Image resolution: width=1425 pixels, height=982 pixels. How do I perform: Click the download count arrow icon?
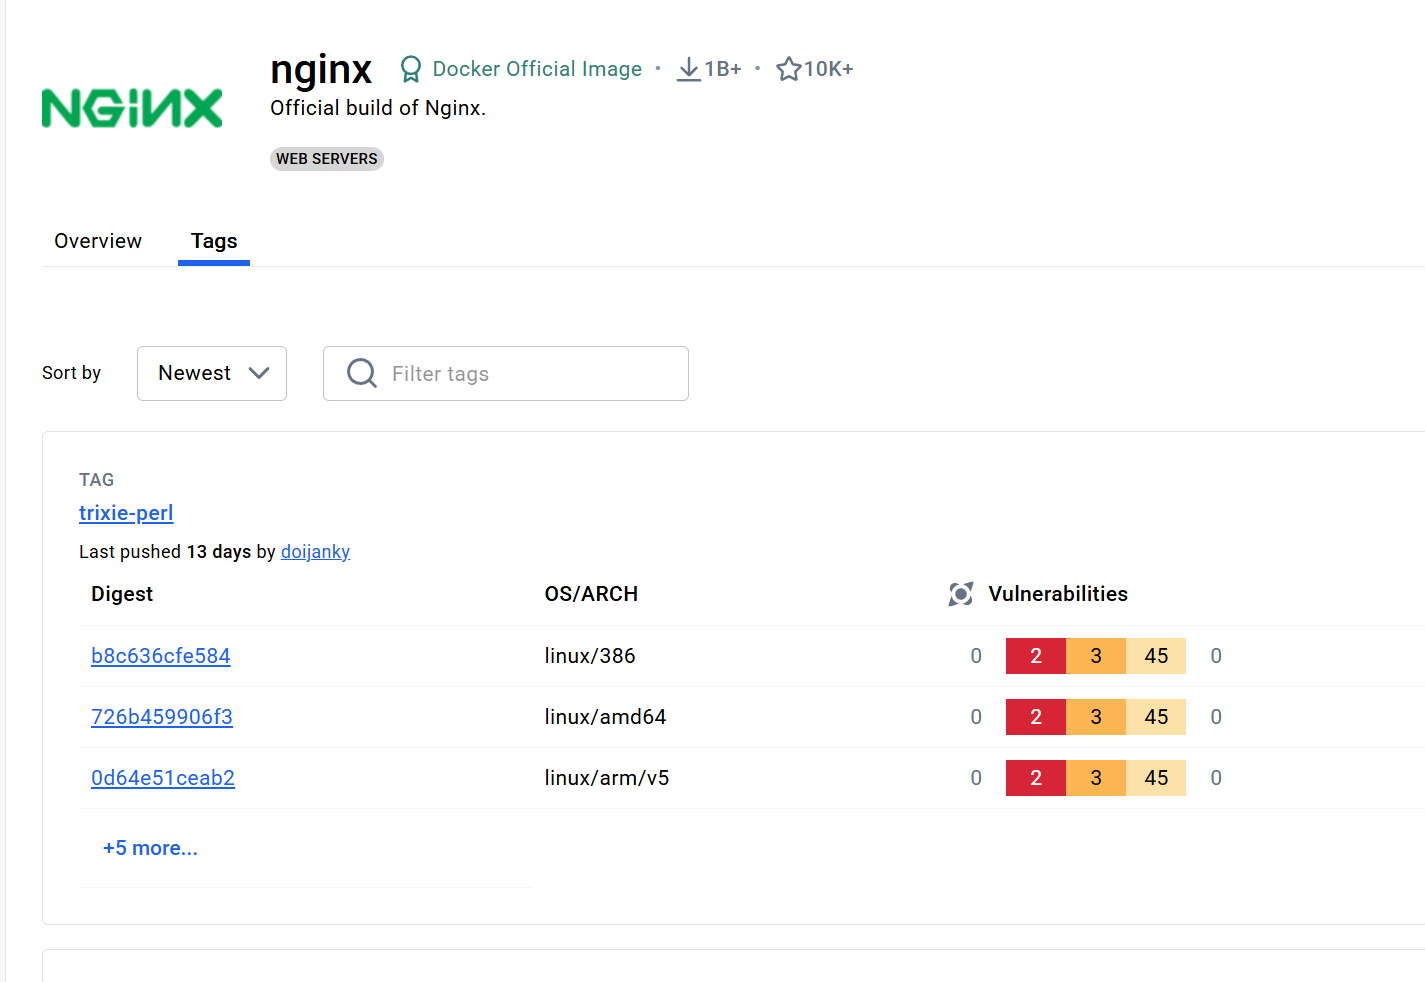click(689, 69)
